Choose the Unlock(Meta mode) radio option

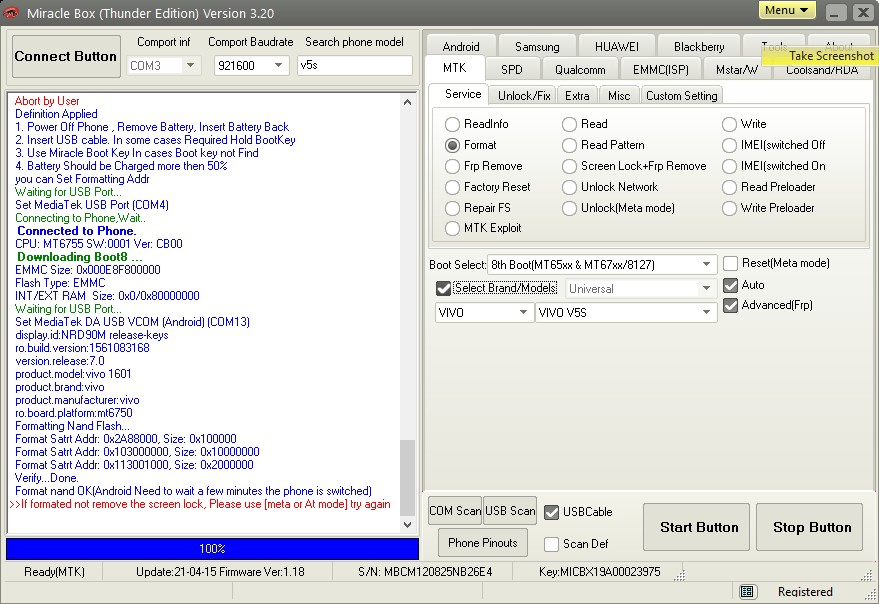click(x=570, y=208)
